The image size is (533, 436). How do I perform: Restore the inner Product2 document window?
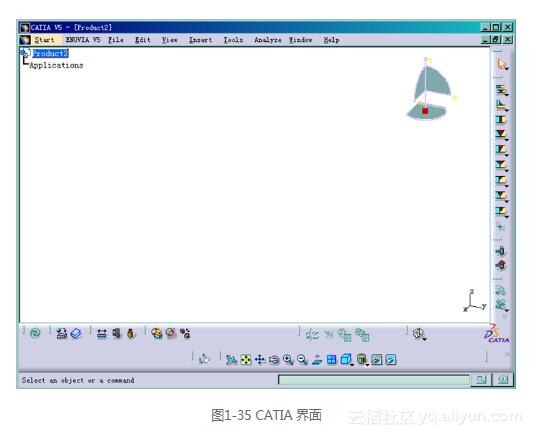(496, 40)
